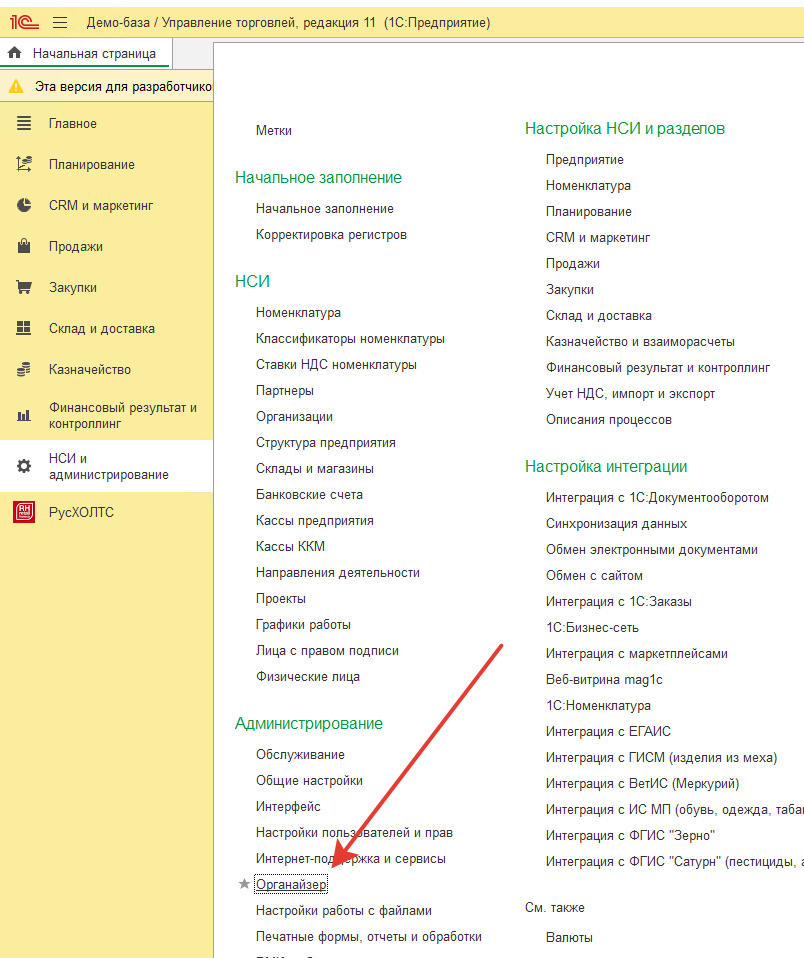Open Физические лица
The image size is (804, 958).
pyautogui.click(x=308, y=676)
